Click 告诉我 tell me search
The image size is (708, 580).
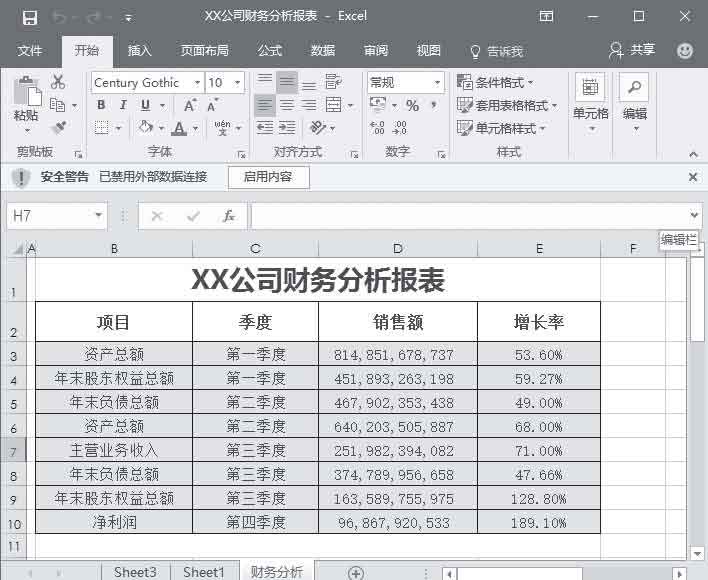[x=497, y=51]
